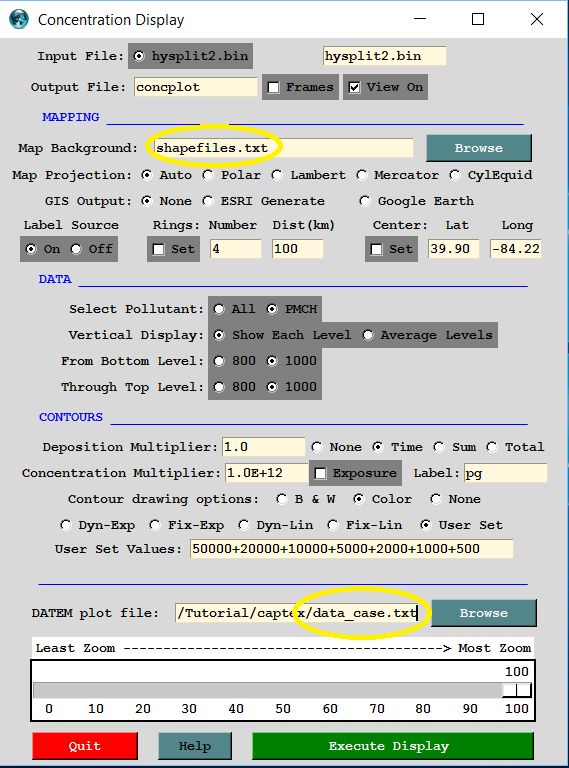Viewport: 569px width, 768px height.
Task: Browse for DATEM plot file
Action: pos(484,613)
